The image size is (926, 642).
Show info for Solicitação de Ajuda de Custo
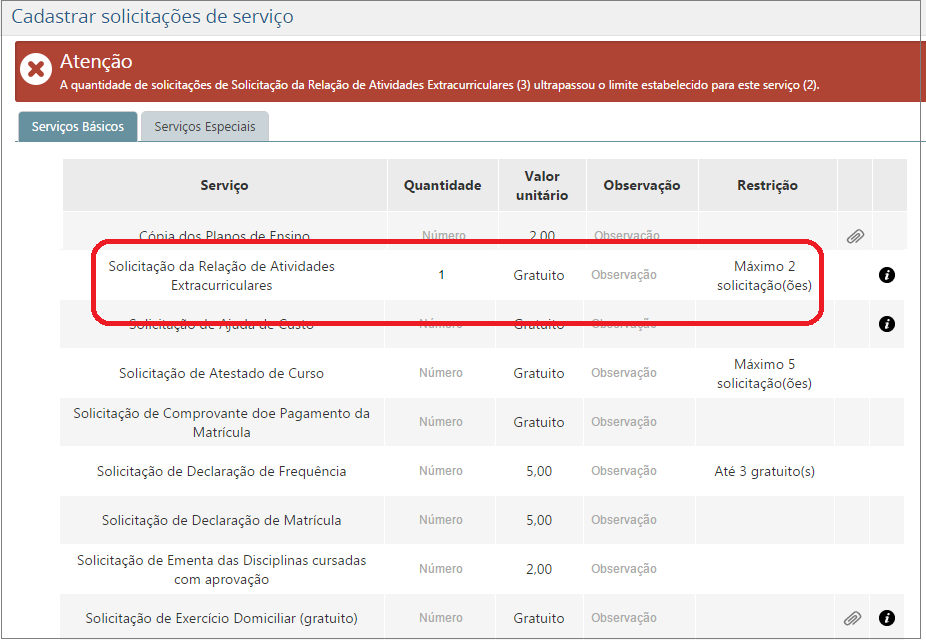tap(887, 324)
